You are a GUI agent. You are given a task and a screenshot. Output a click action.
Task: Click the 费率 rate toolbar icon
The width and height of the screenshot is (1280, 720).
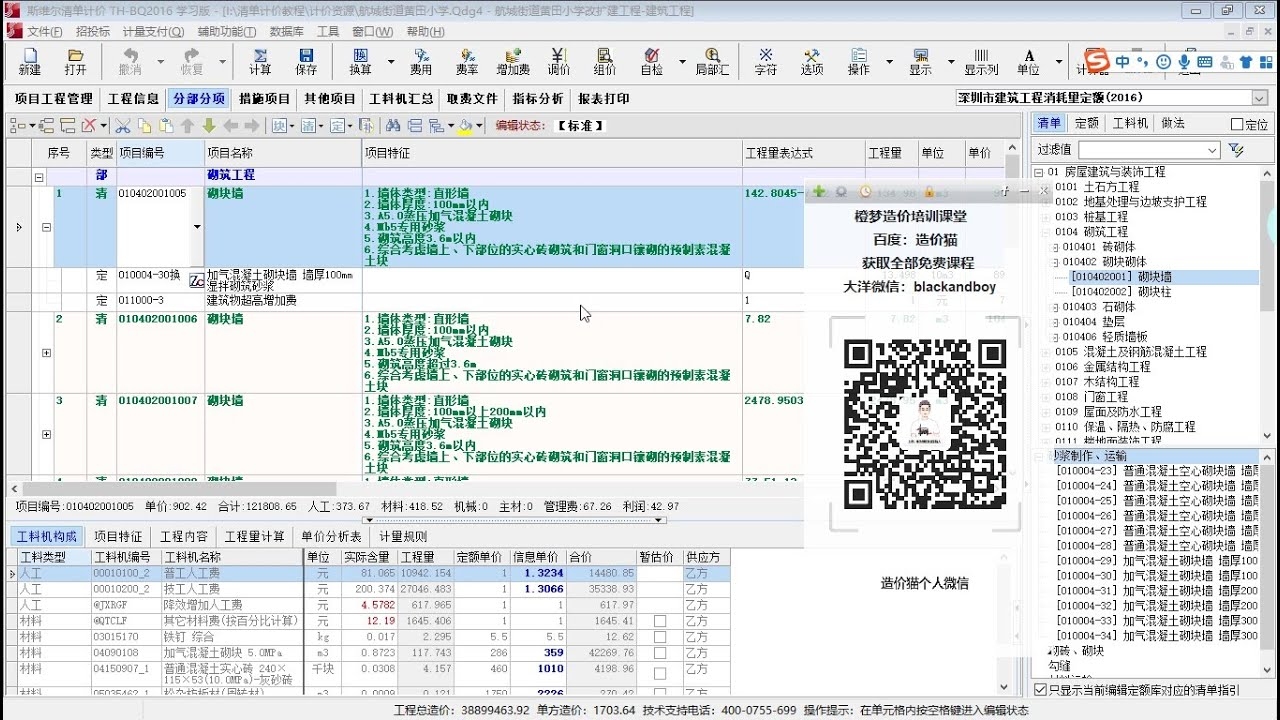click(467, 62)
